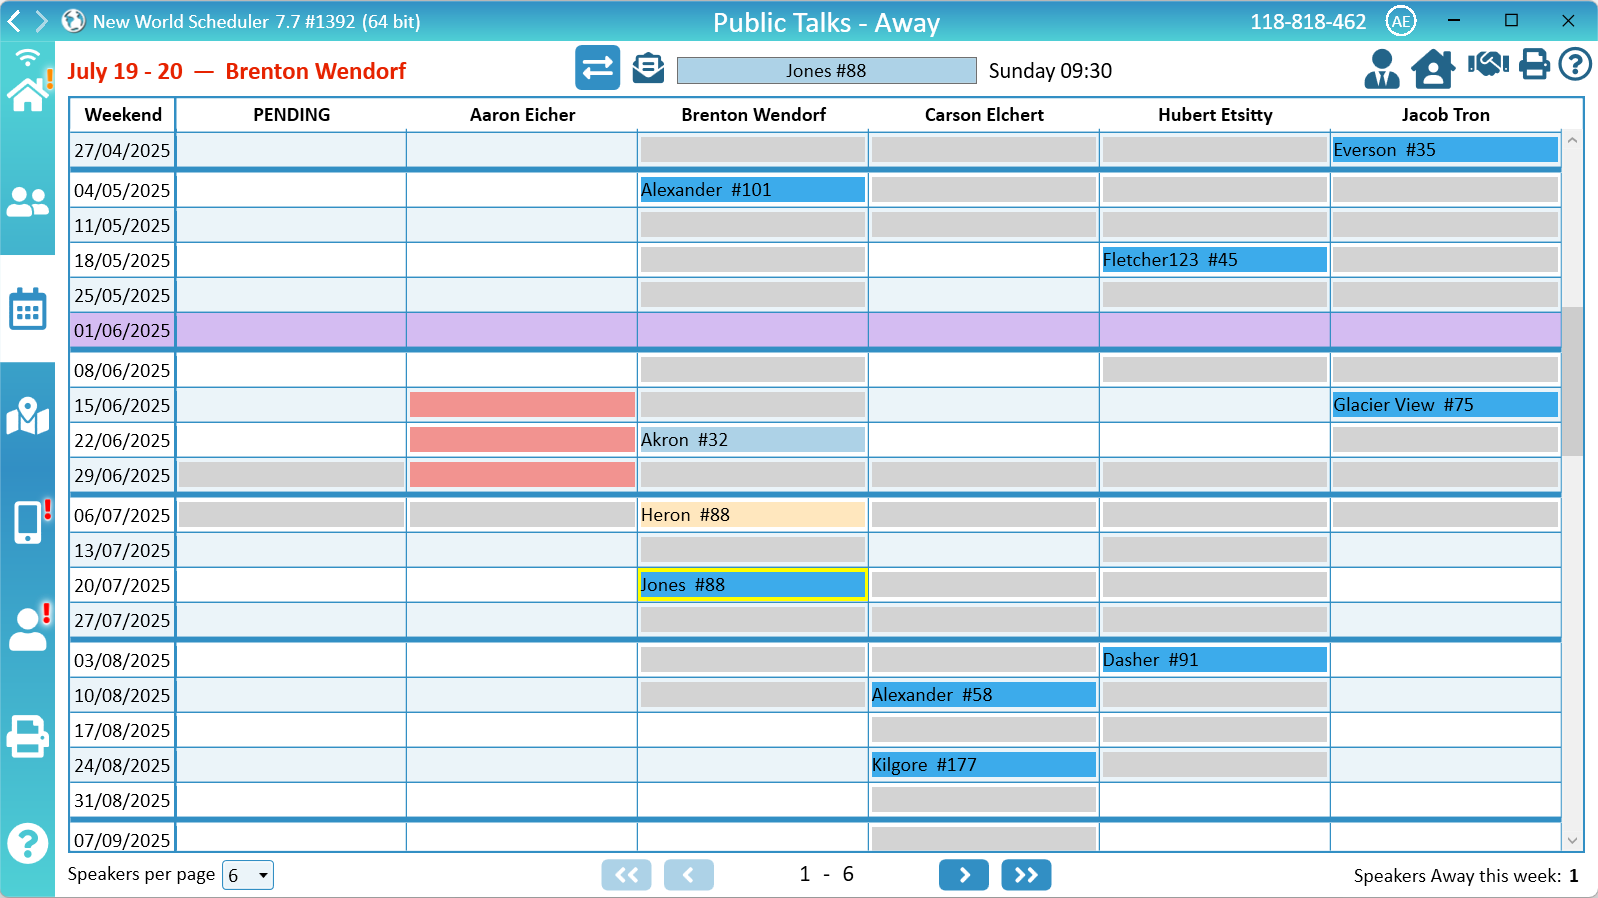This screenshot has width=1598, height=898.
Task: Select the 20/07/2025 weekend date
Action: click(x=122, y=585)
